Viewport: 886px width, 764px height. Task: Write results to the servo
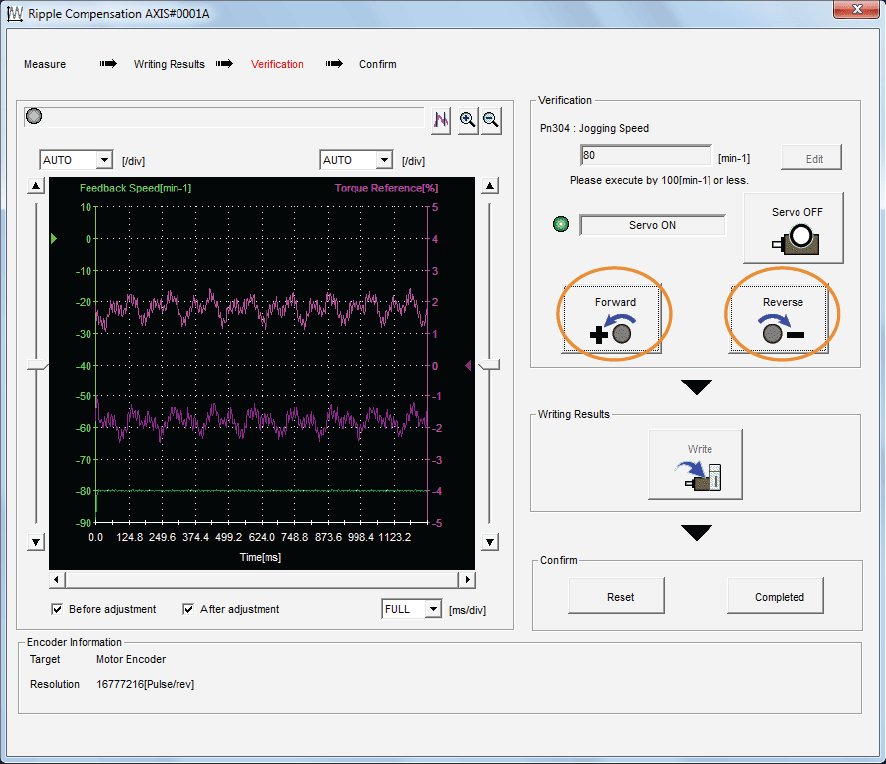695,464
